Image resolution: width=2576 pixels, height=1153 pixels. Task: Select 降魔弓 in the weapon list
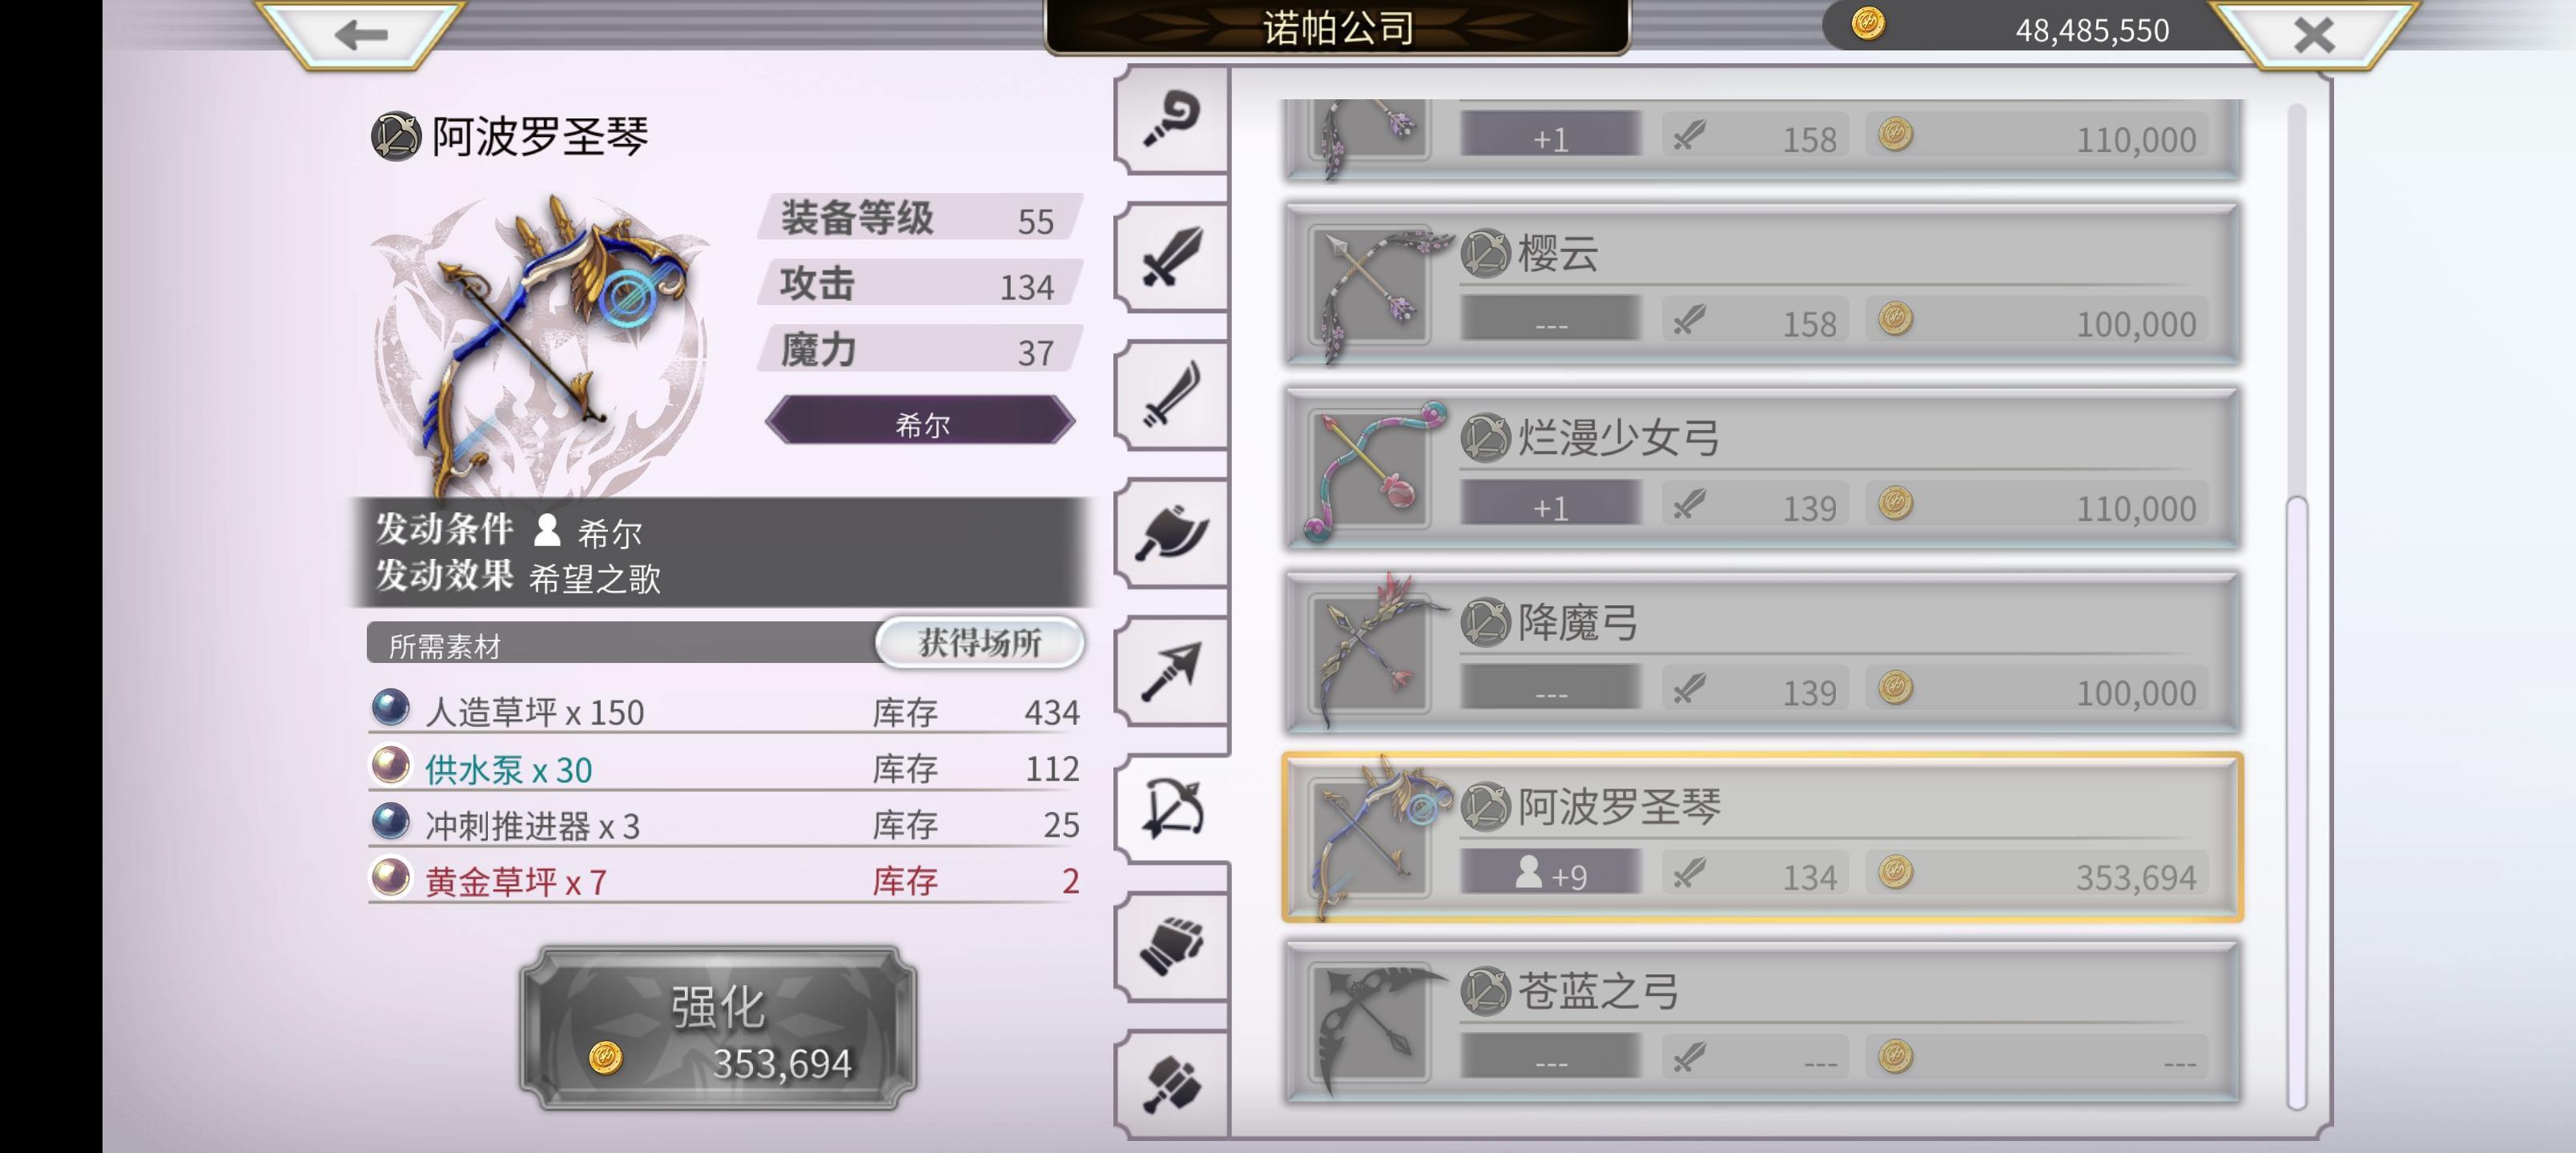tap(1762, 652)
